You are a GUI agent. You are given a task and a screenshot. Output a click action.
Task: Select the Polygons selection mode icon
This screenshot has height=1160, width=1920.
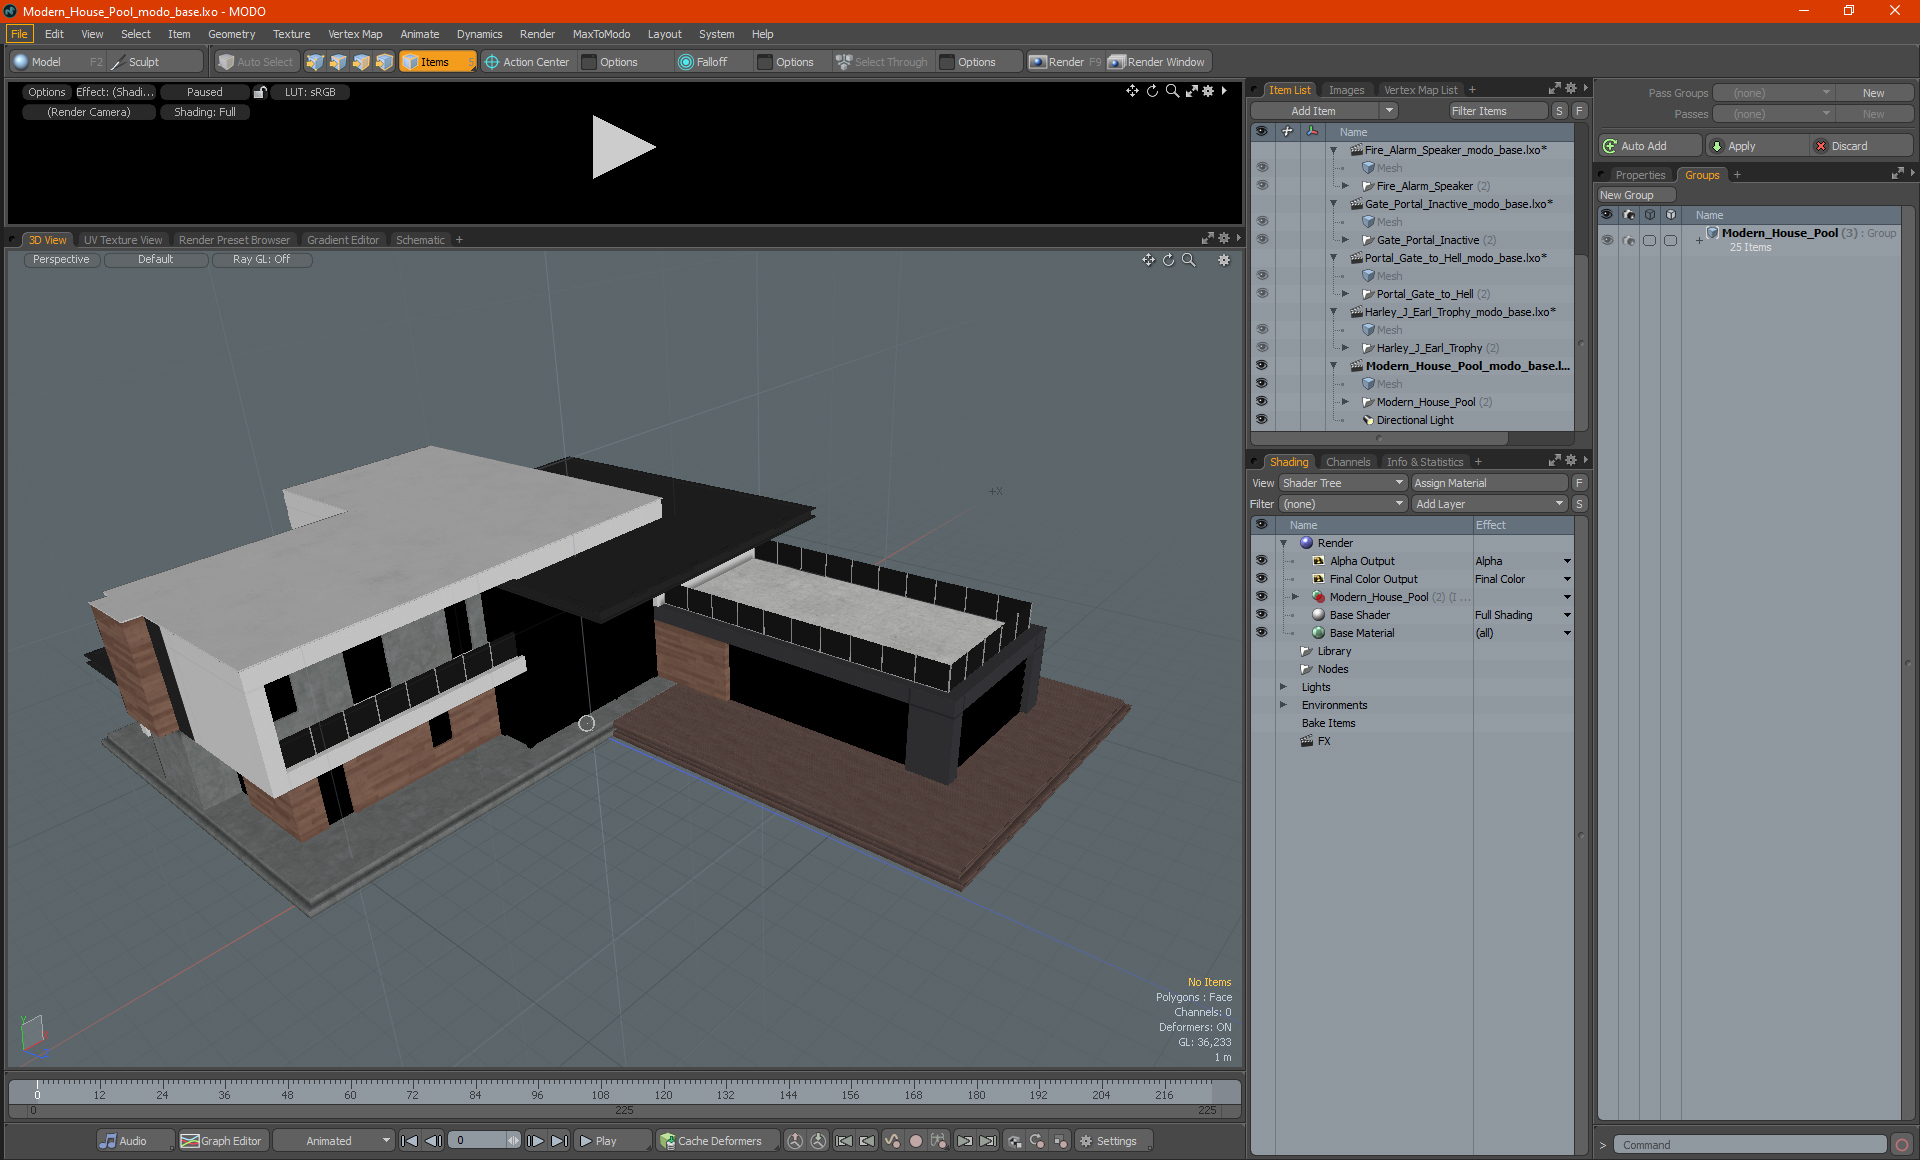tap(361, 62)
